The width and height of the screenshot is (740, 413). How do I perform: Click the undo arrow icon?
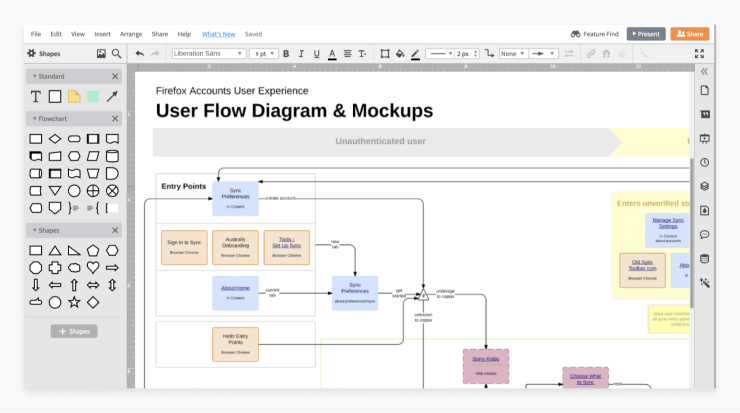point(140,54)
